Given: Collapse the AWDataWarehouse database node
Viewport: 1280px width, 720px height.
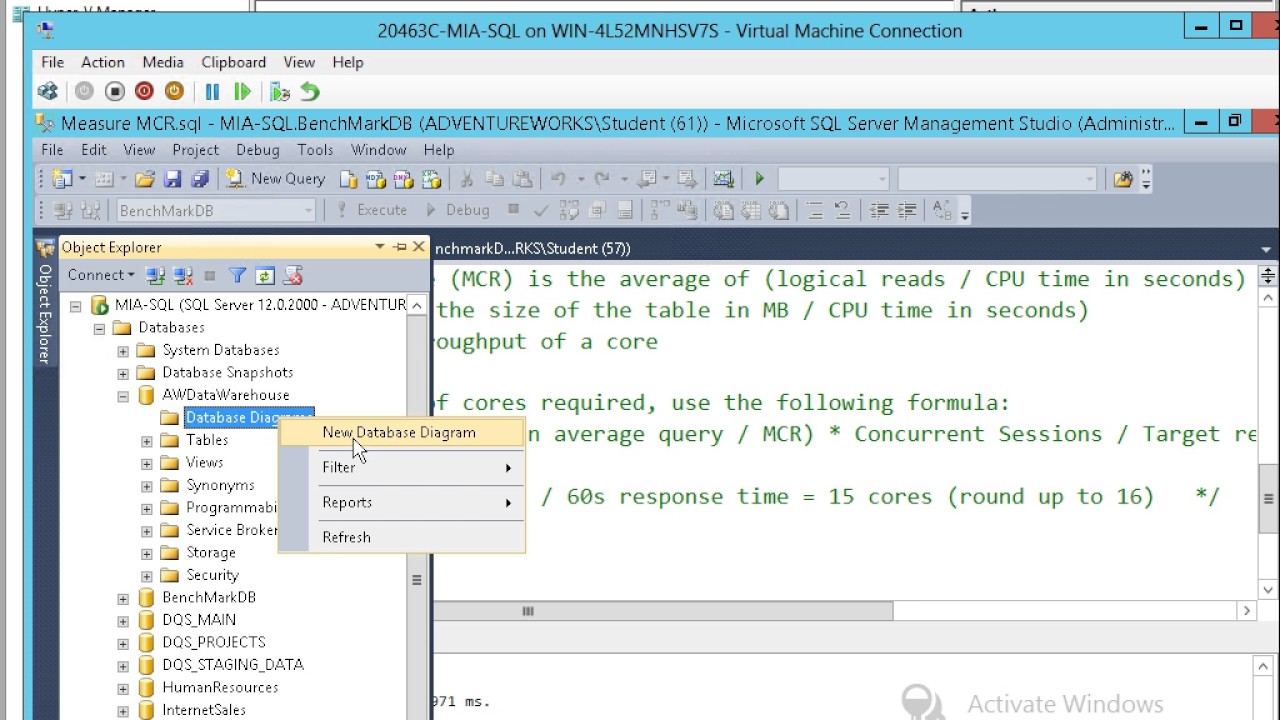Looking at the screenshot, I should (x=123, y=395).
